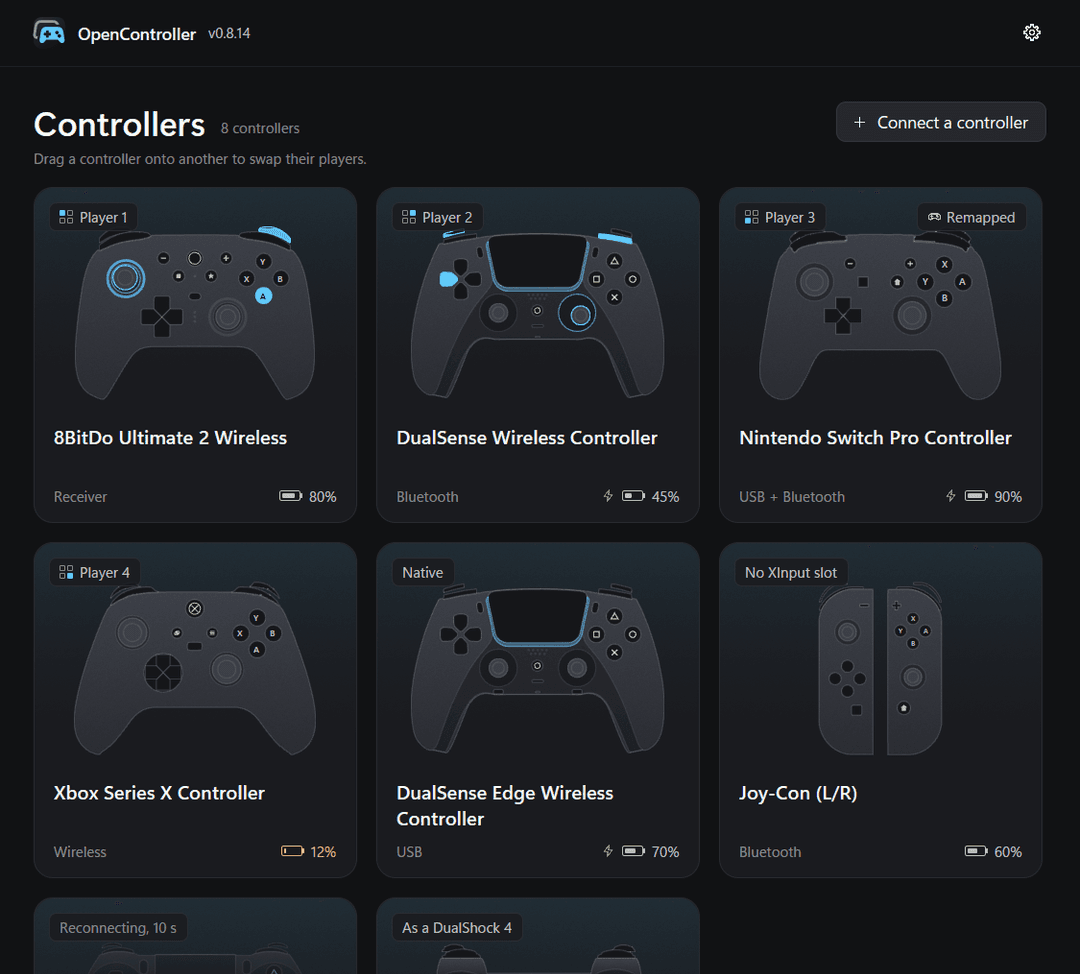This screenshot has width=1080, height=974.
Task: Click the Player 2 grid icon
Action: [408, 217]
